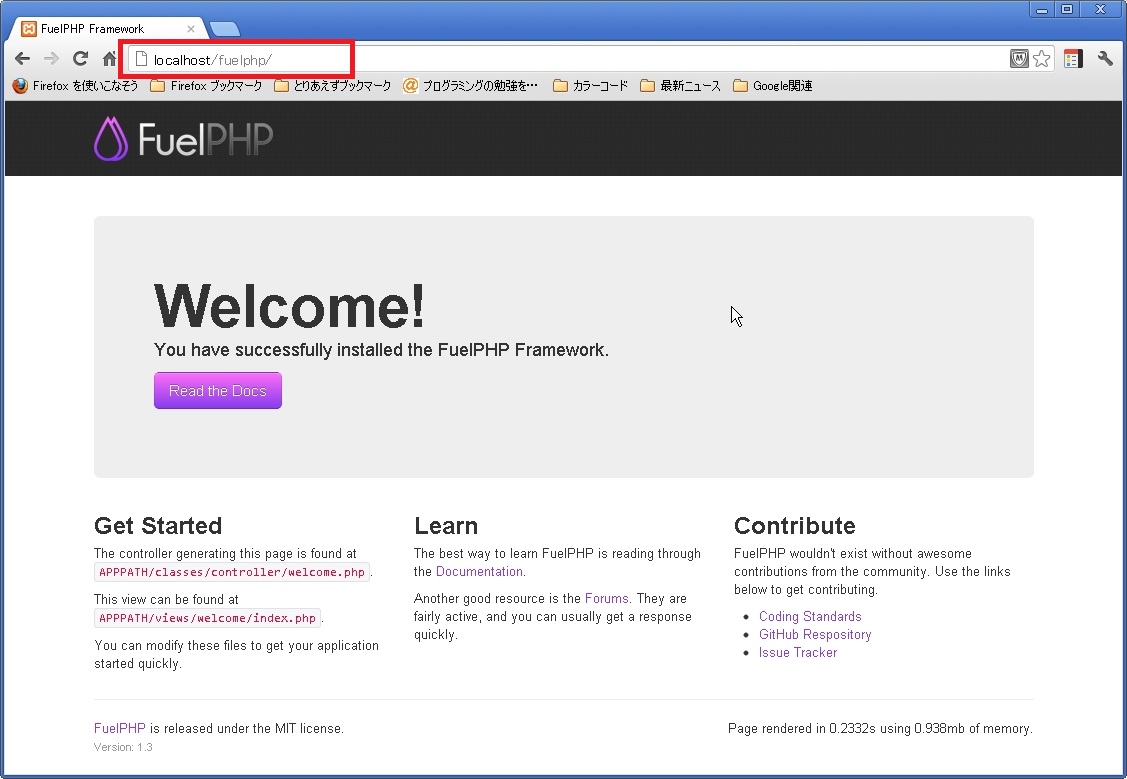This screenshot has width=1127, height=779.
Task: Click the 'Welcome!' heading
Action: click(x=290, y=306)
